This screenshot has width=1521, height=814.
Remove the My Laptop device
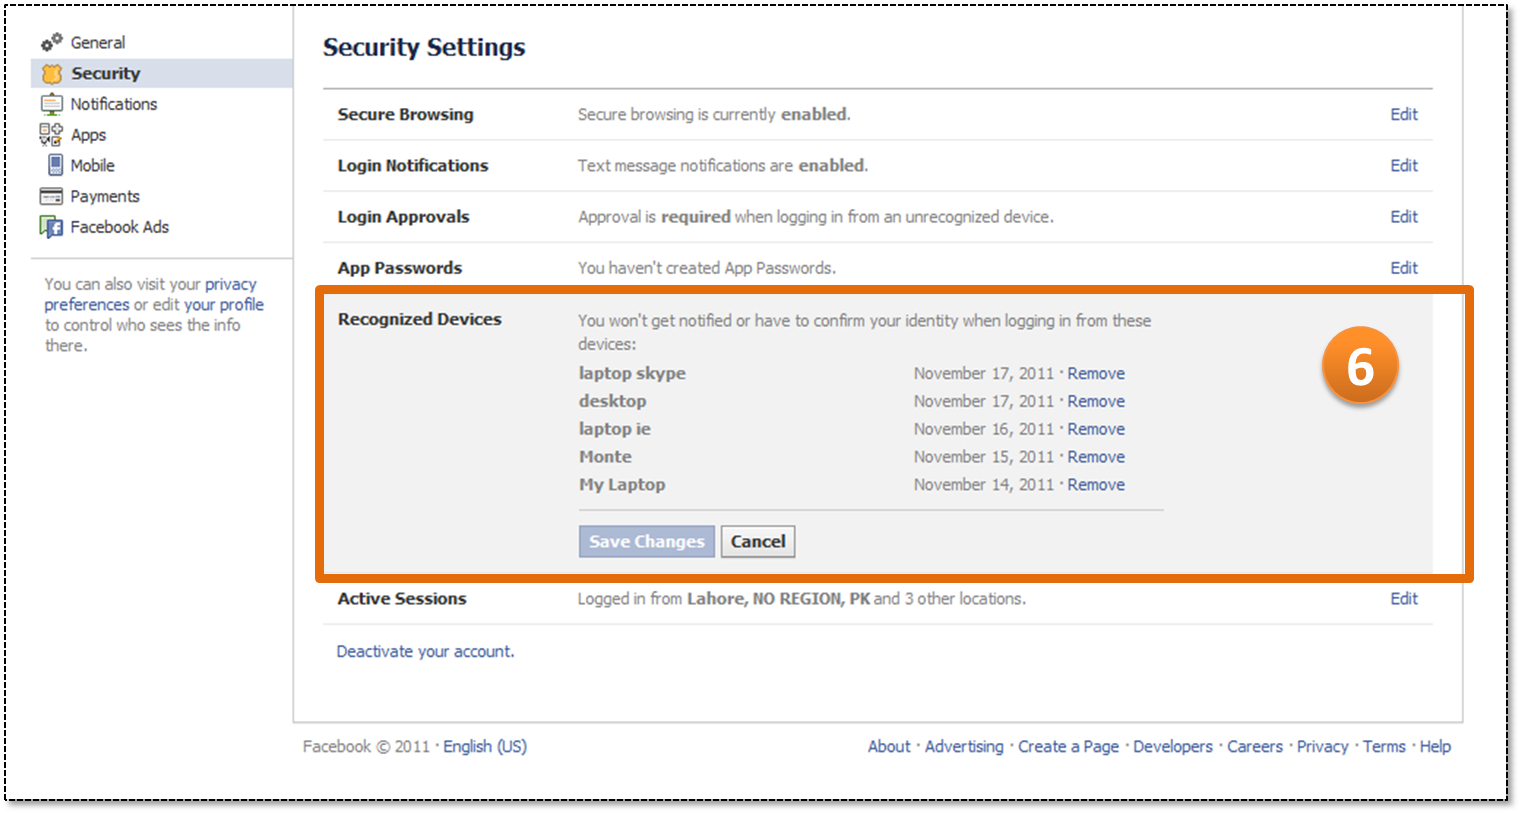pos(1096,484)
